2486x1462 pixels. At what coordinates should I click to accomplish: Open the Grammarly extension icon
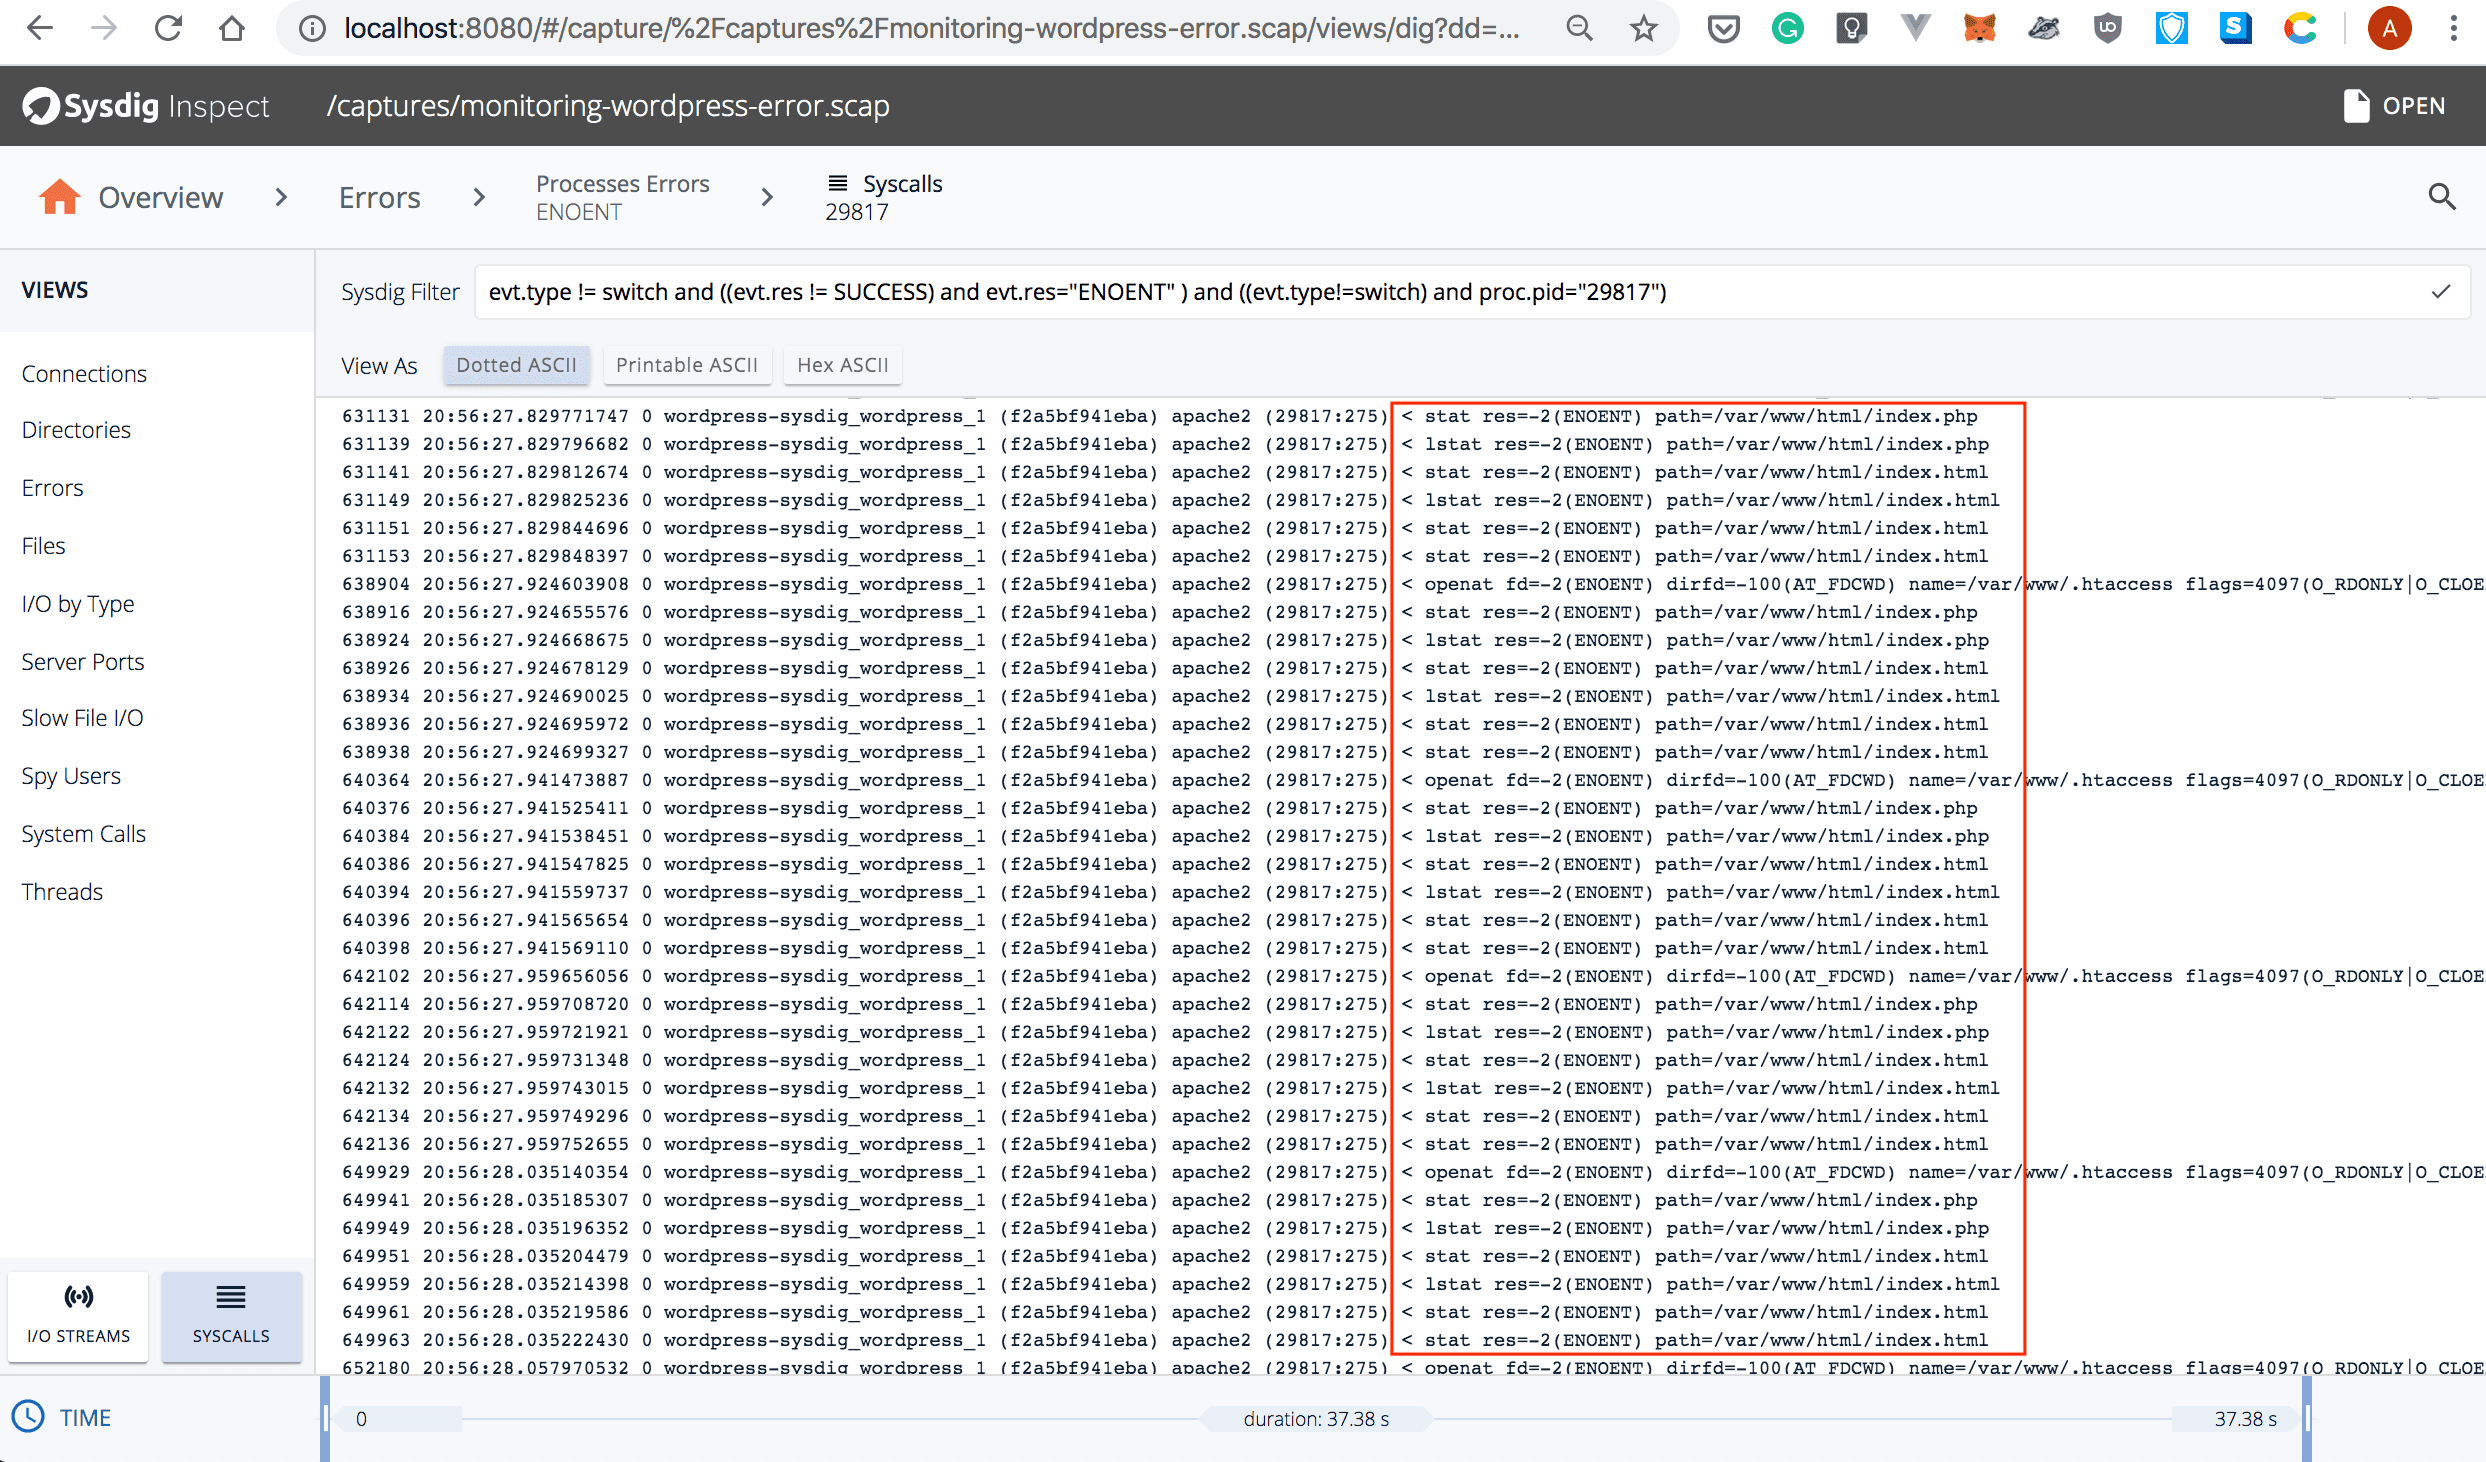click(1787, 29)
